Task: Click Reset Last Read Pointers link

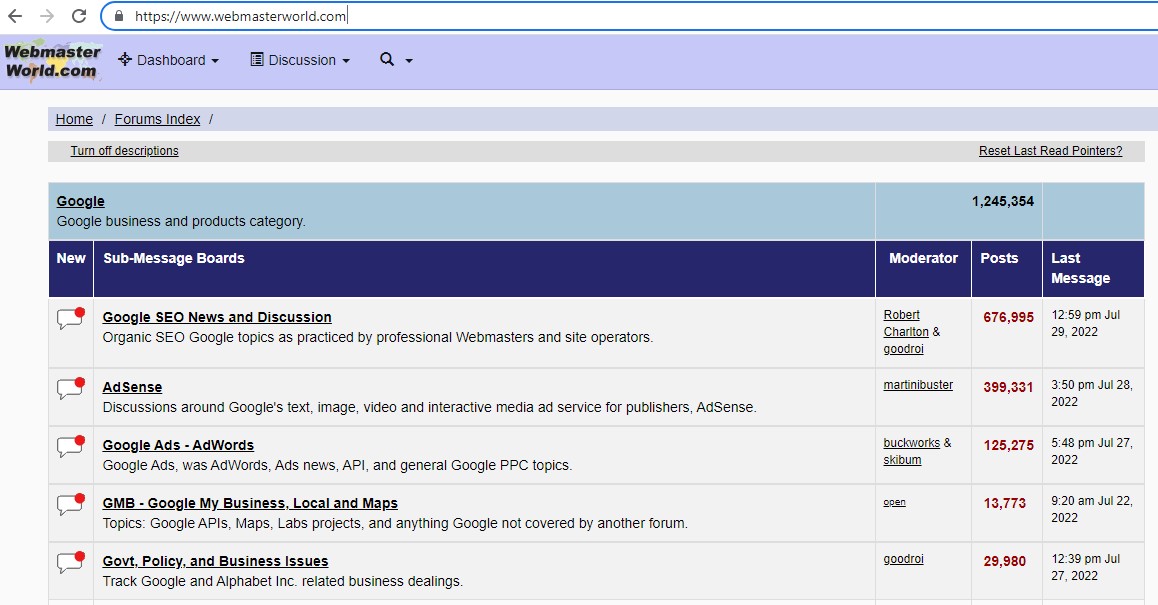Action: pos(1050,151)
